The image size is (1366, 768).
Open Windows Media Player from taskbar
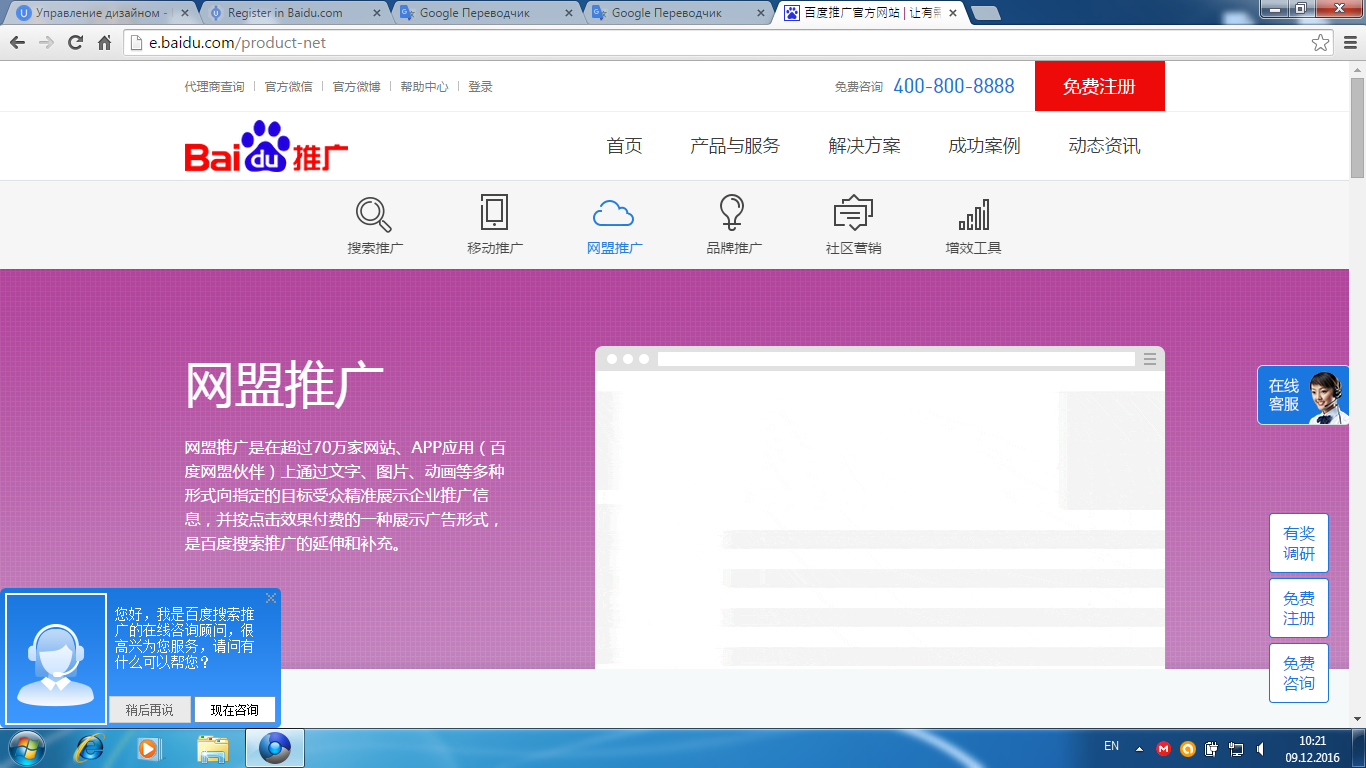(x=150, y=748)
